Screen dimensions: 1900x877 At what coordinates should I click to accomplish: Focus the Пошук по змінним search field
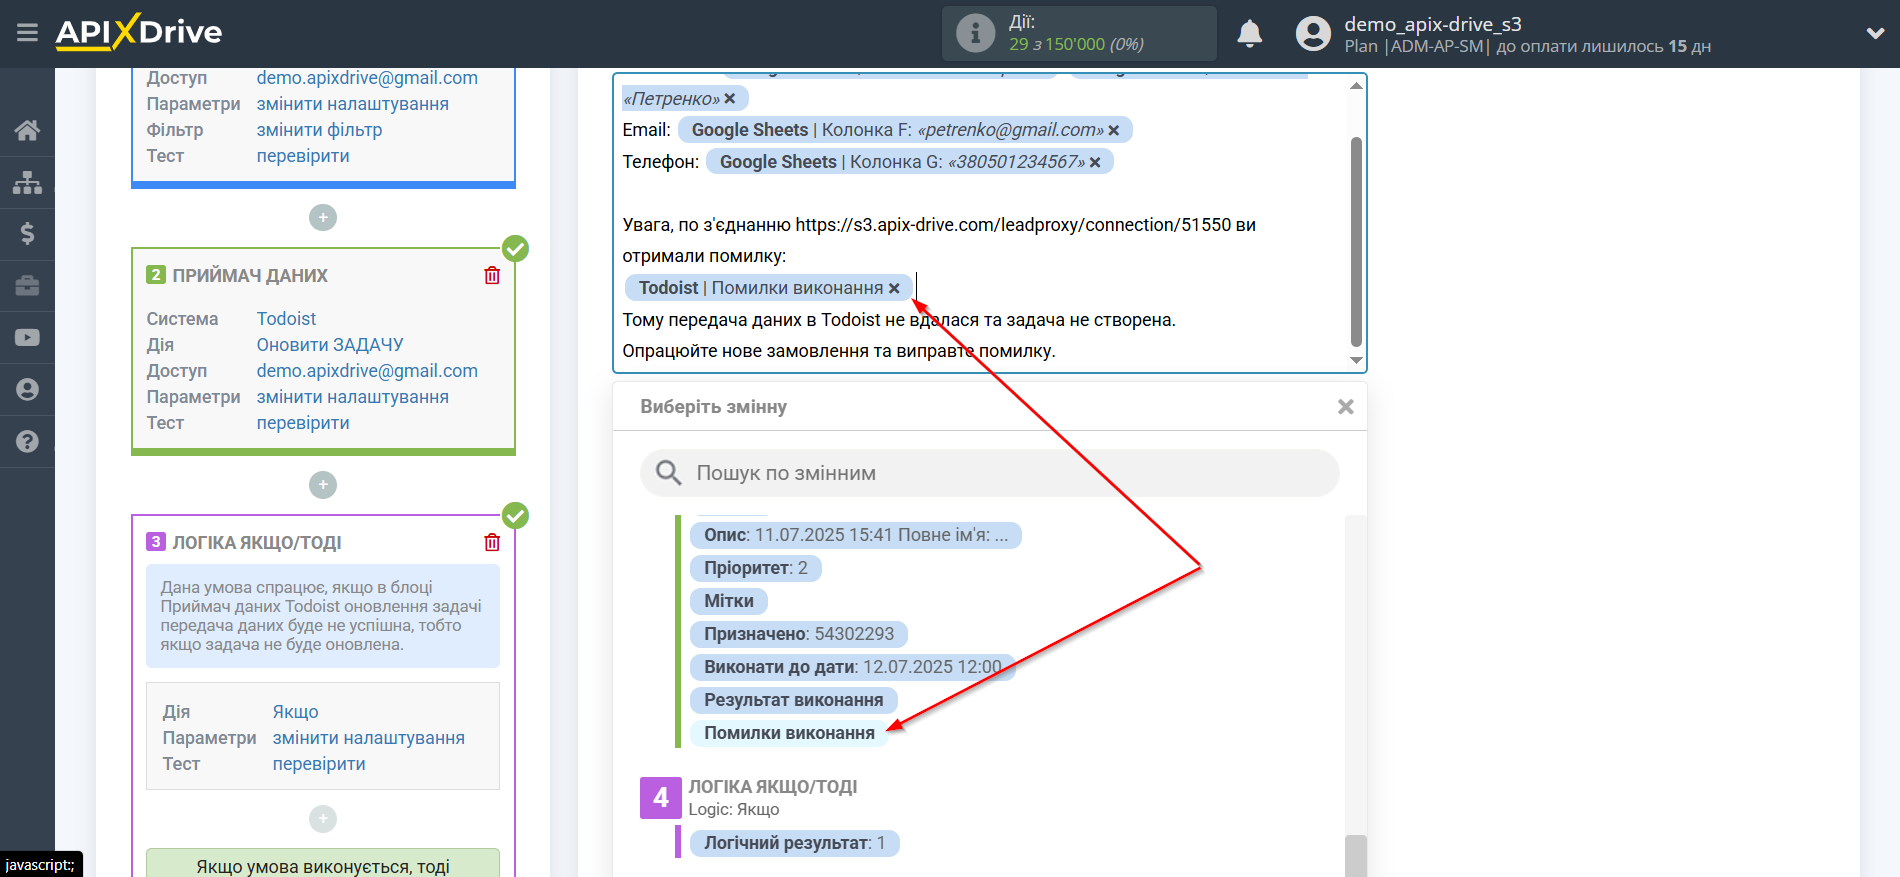[x=989, y=473]
